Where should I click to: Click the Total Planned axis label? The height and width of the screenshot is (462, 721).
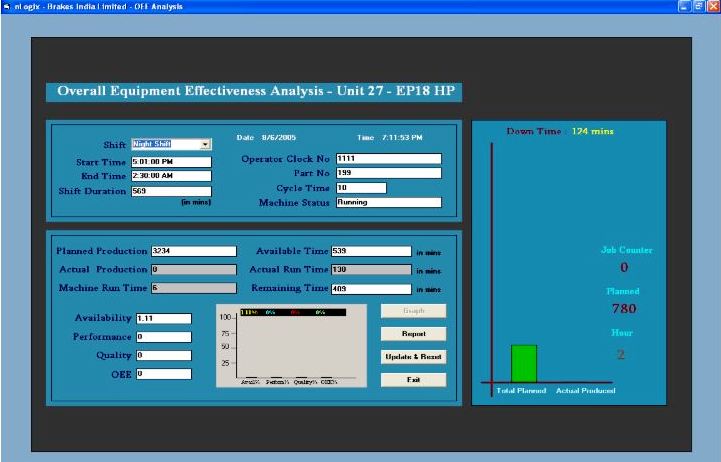point(521,390)
